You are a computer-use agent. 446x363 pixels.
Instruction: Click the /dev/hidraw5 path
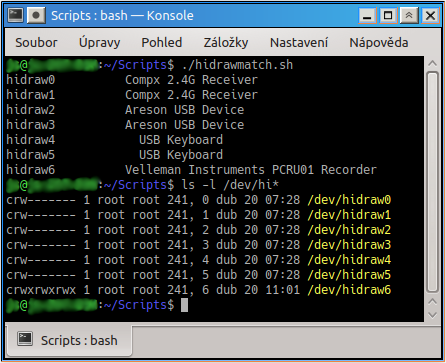(x=349, y=275)
